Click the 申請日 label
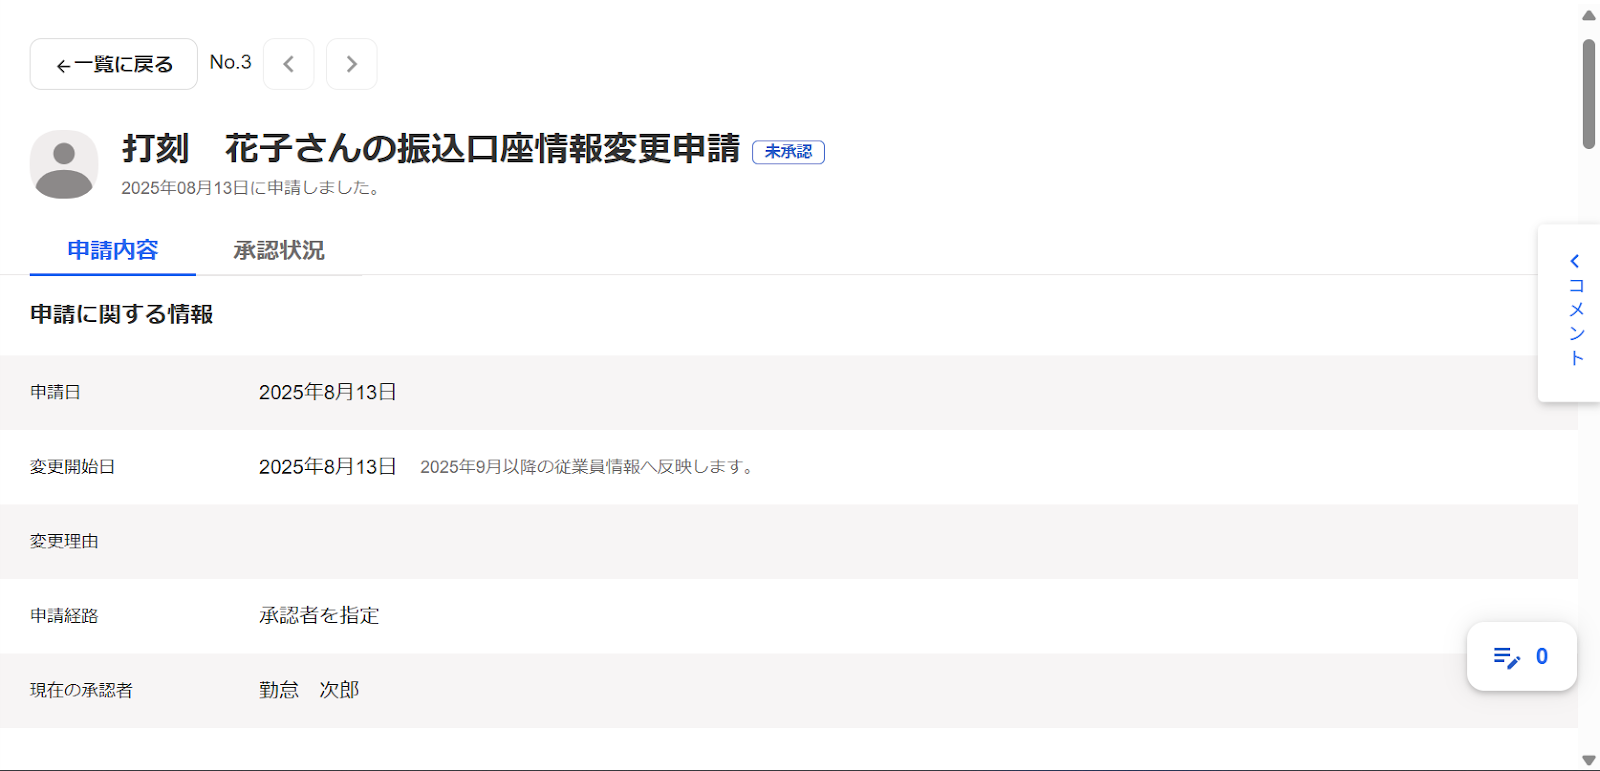Screen dimensions: 1600x771 [56, 392]
